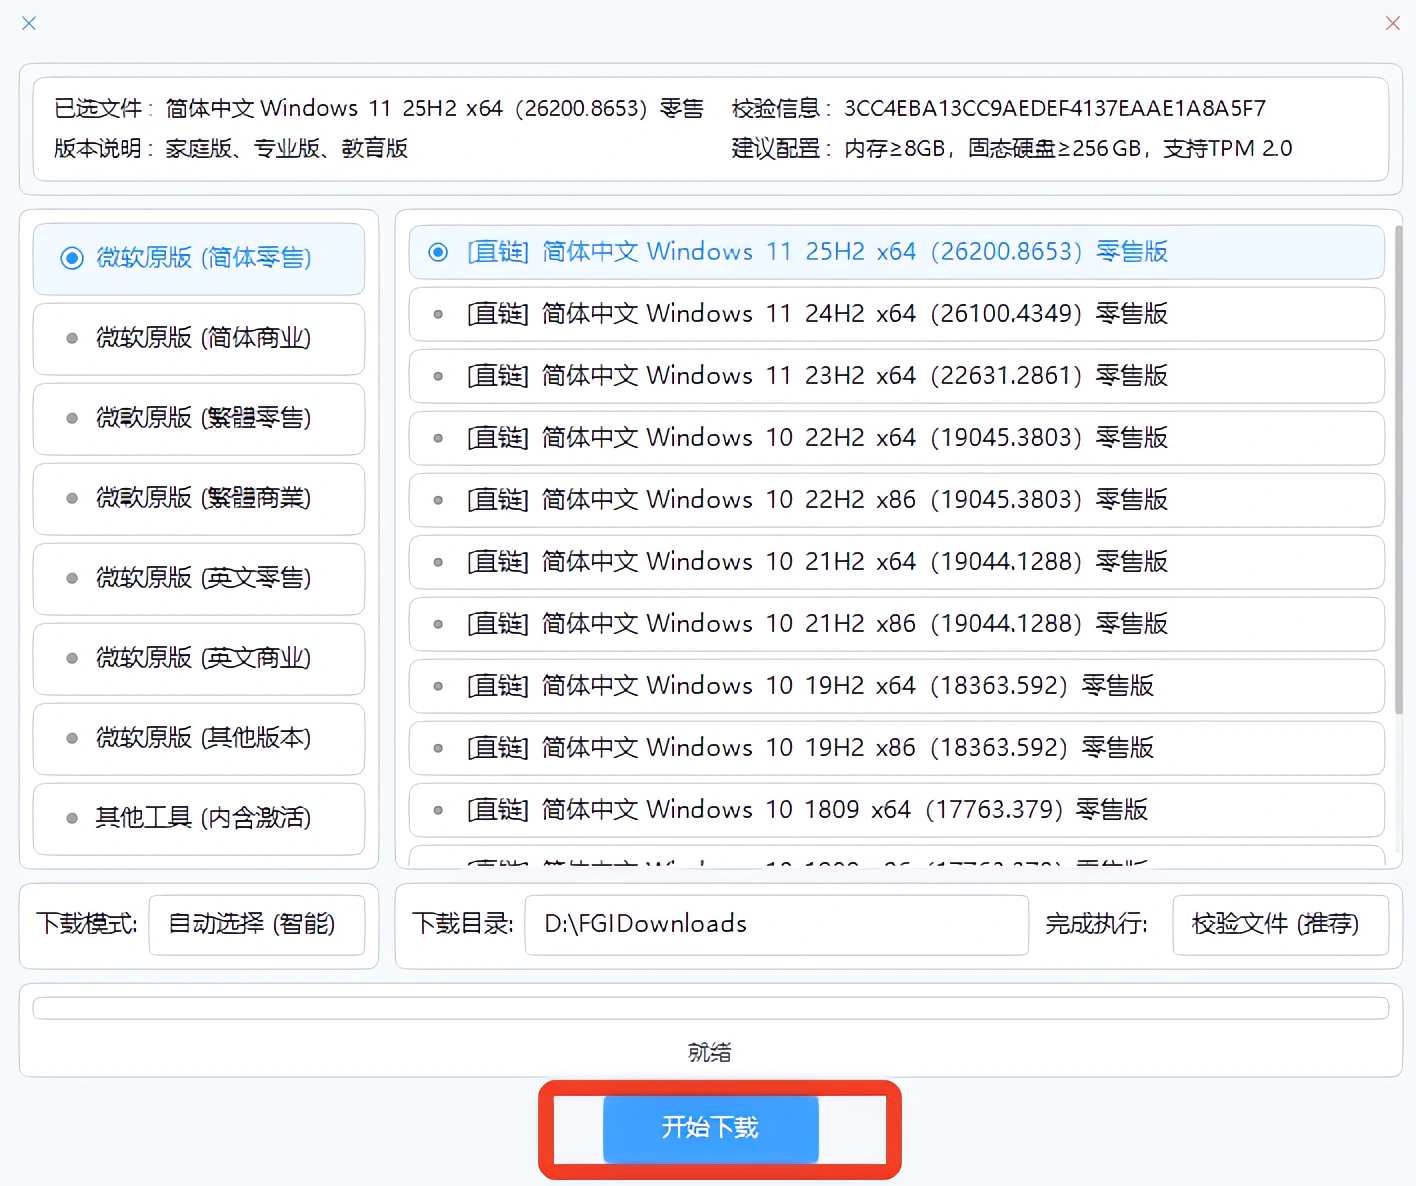
Task: Pick Windows 10 21H2 x64 (19044.1288) 零售版
Action: 896,562
